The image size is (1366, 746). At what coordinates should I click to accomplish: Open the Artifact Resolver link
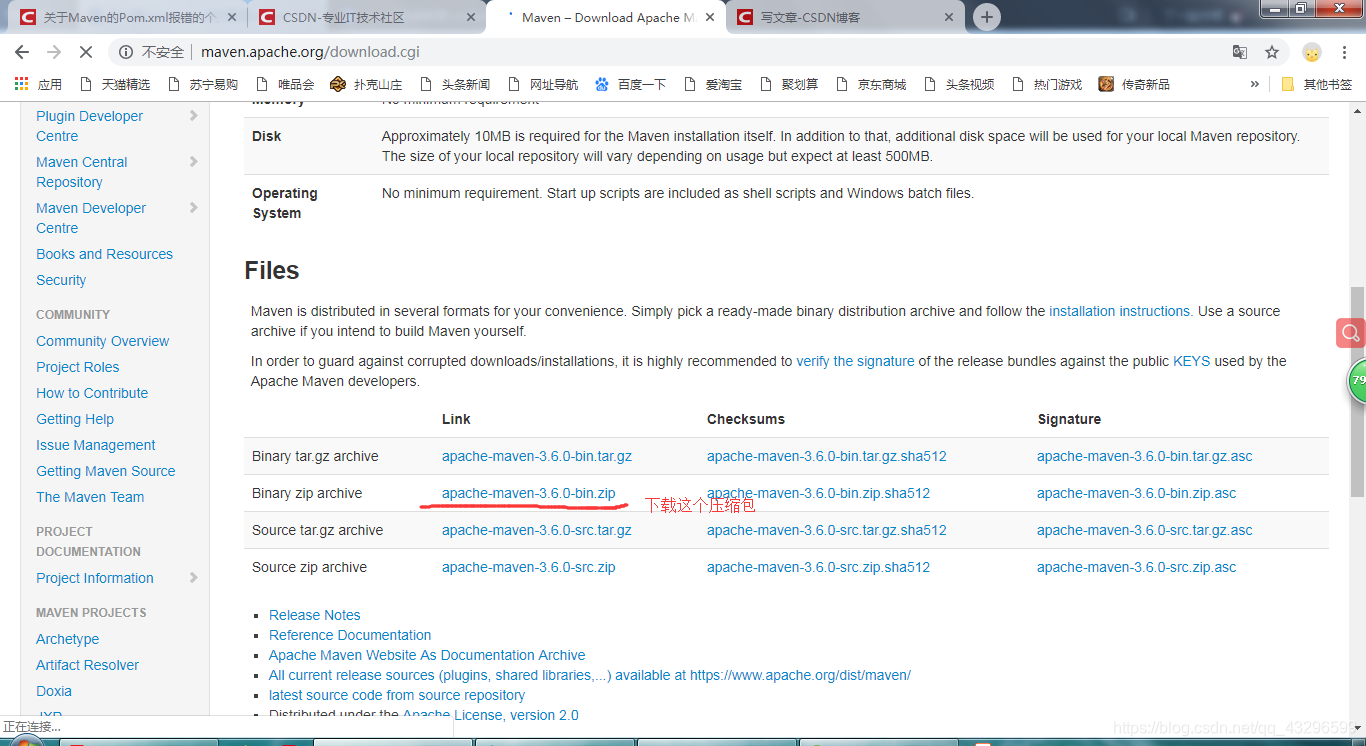click(87, 665)
